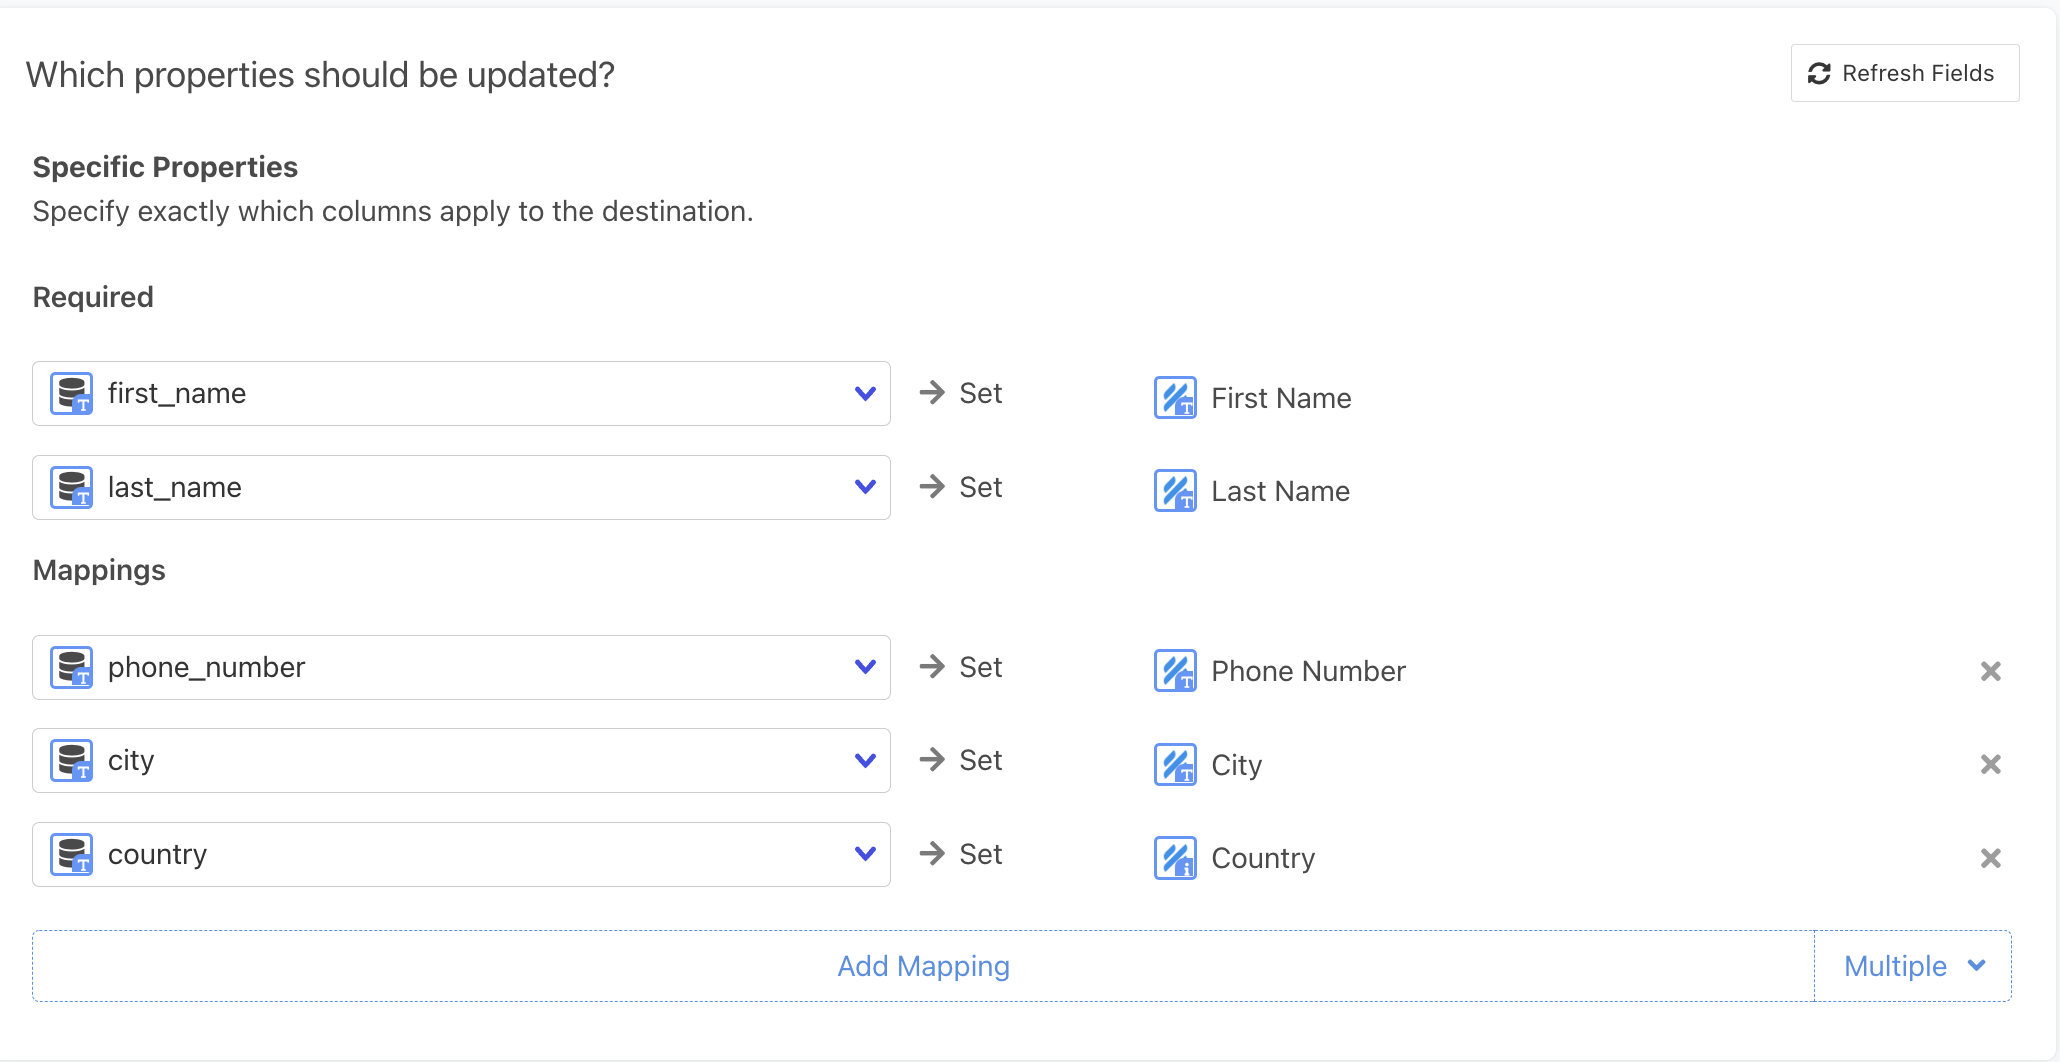Expand the phone_number dropdown chevron
The image size is (2060, 1062).
click(865, 667)
